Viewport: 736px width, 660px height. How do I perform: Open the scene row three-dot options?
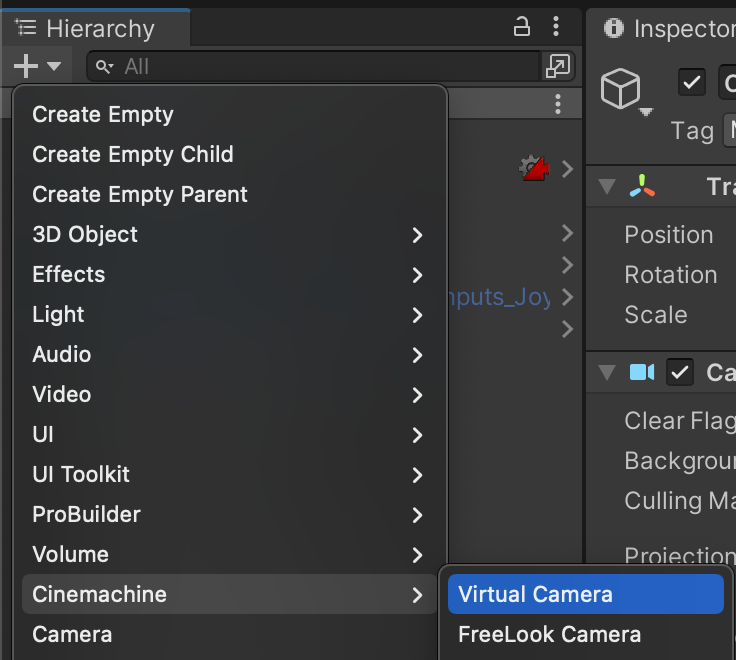click(558, 104)
